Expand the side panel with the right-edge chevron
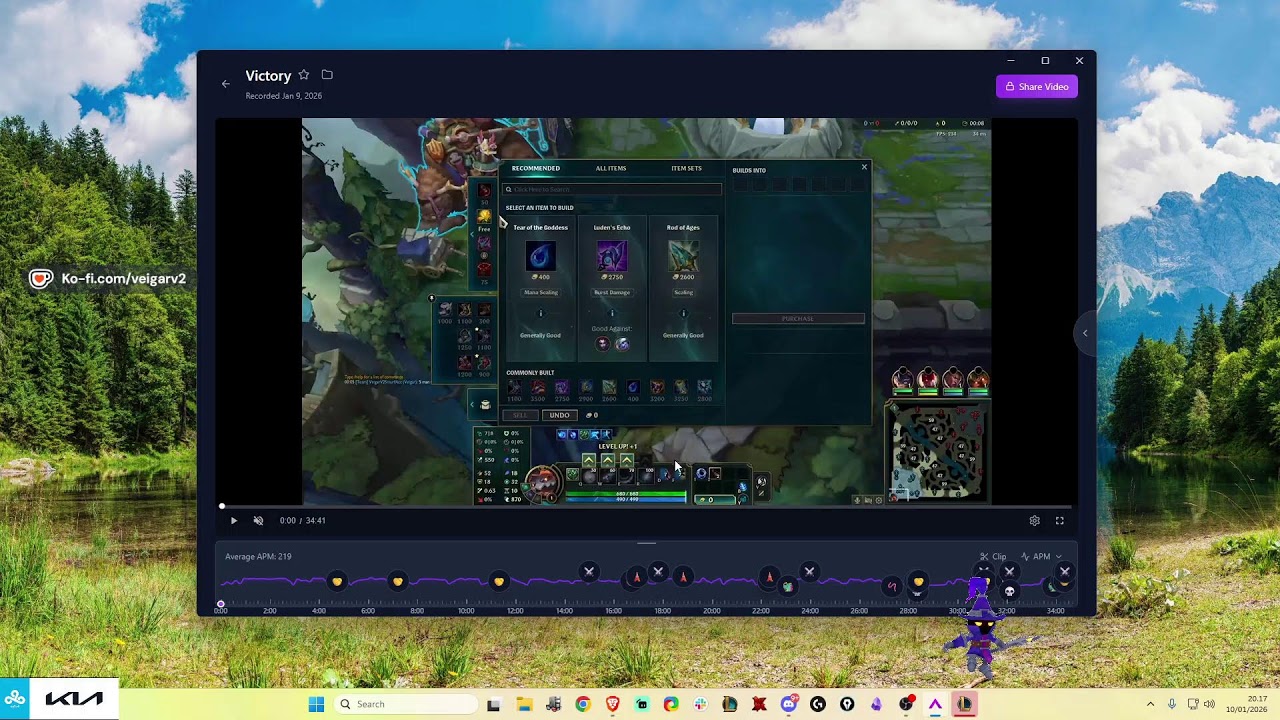The height and width of the screenshot is (720, 1280). (1085, 333)
